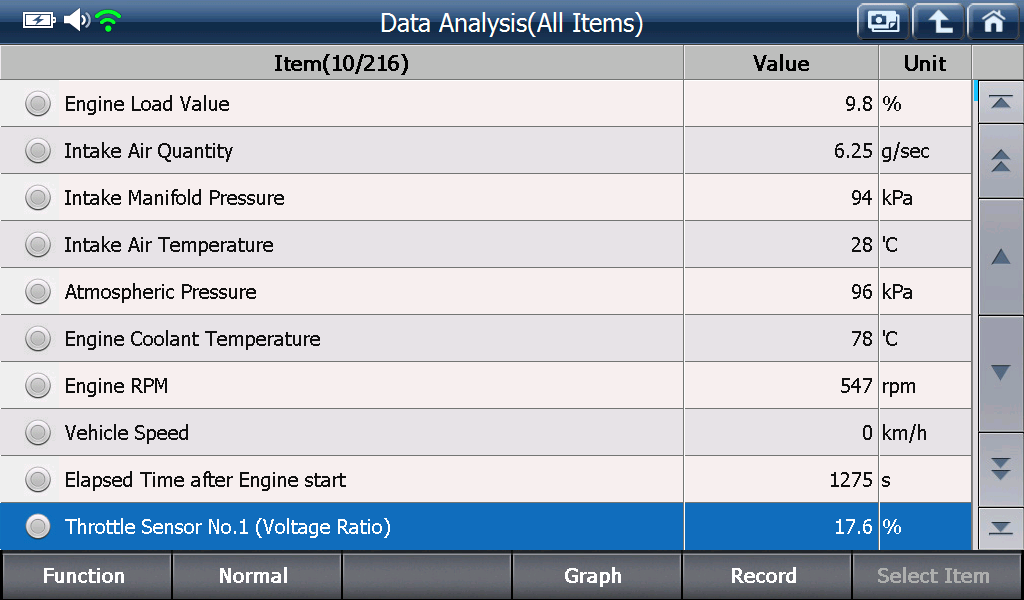Select the Engine Load Value radio button
The image size is (1024, 600).
(38, 104)
